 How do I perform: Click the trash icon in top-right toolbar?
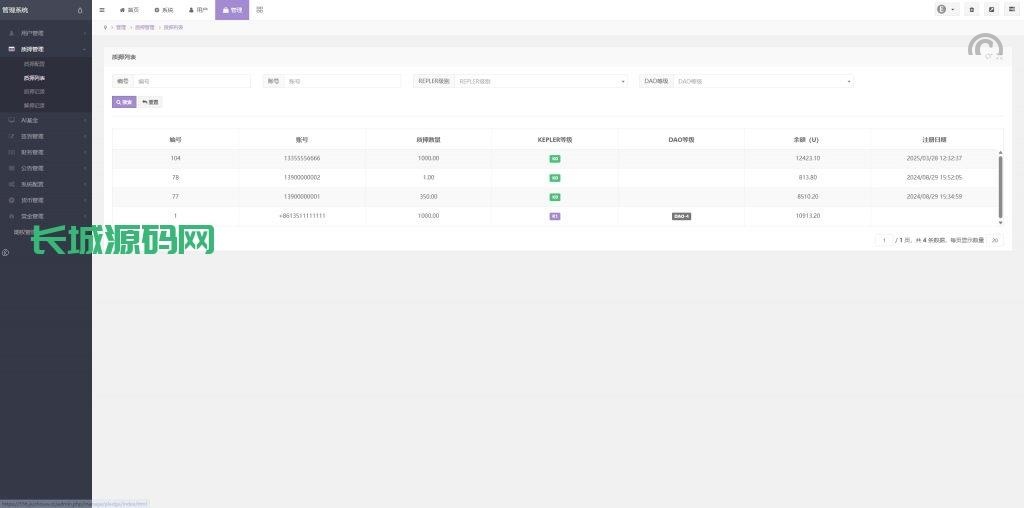pyautogui.click(x=971, y=10)
